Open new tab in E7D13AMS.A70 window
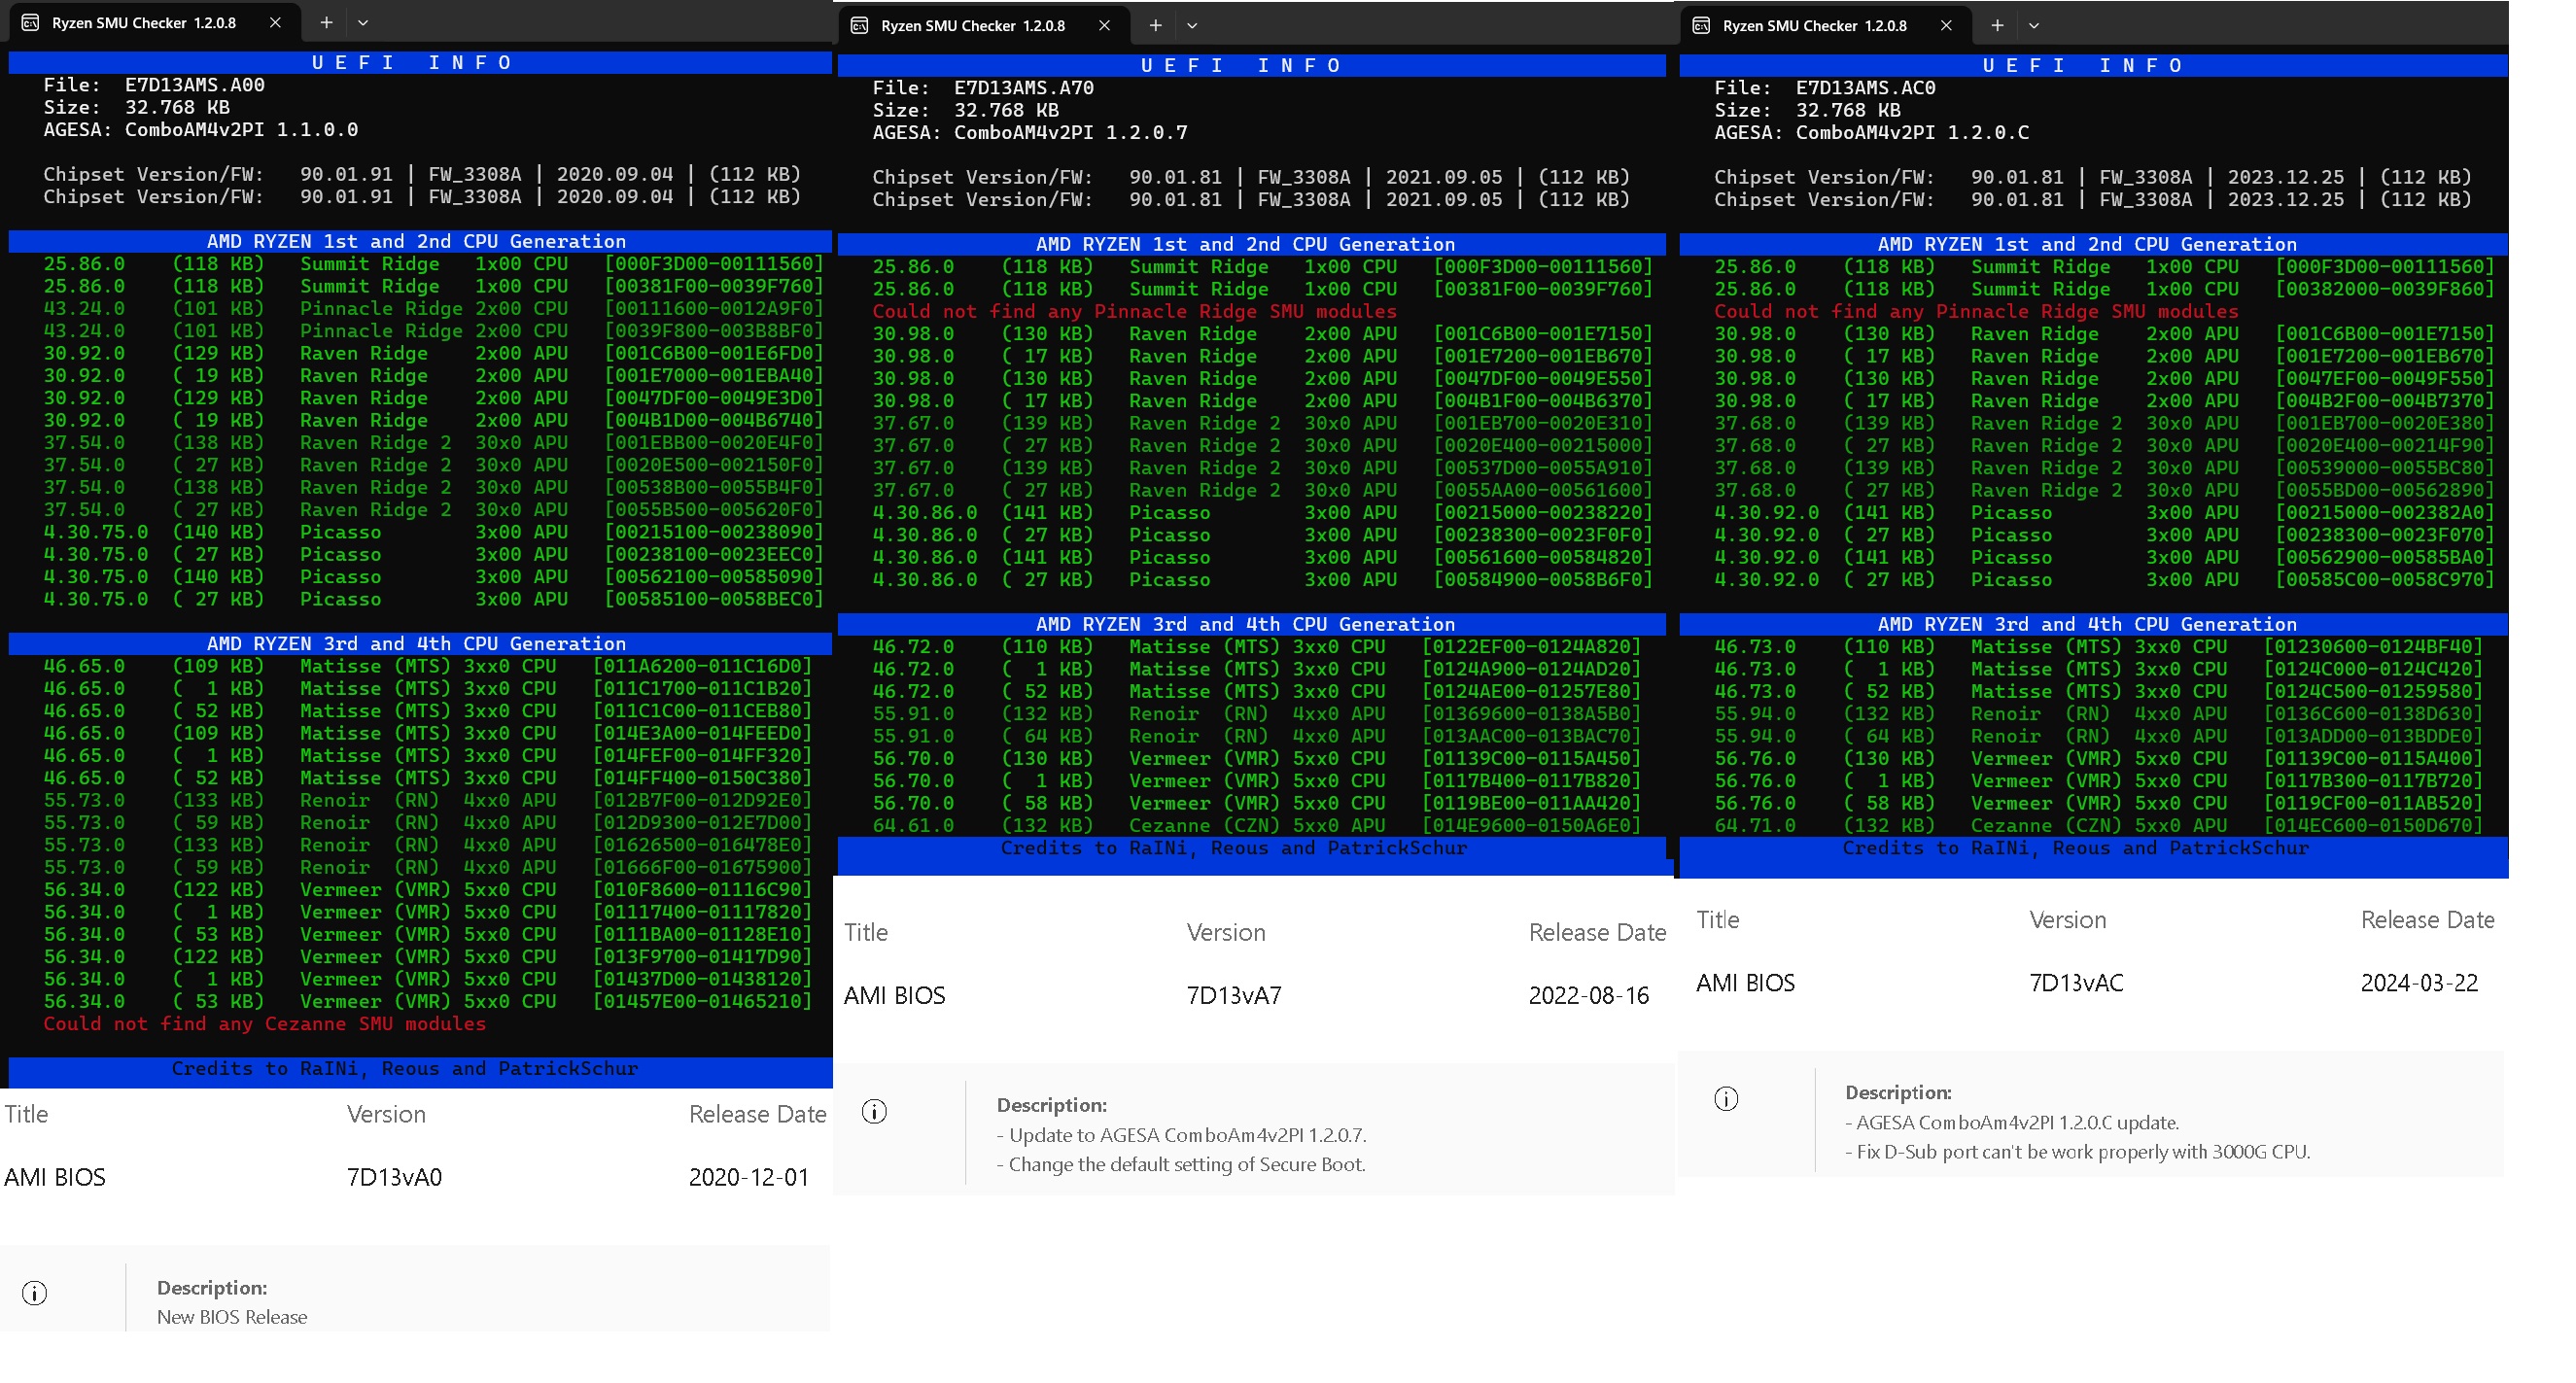Image resolution: width=2576 pixels, height=1383 pixels. [x=1155, y=25]
